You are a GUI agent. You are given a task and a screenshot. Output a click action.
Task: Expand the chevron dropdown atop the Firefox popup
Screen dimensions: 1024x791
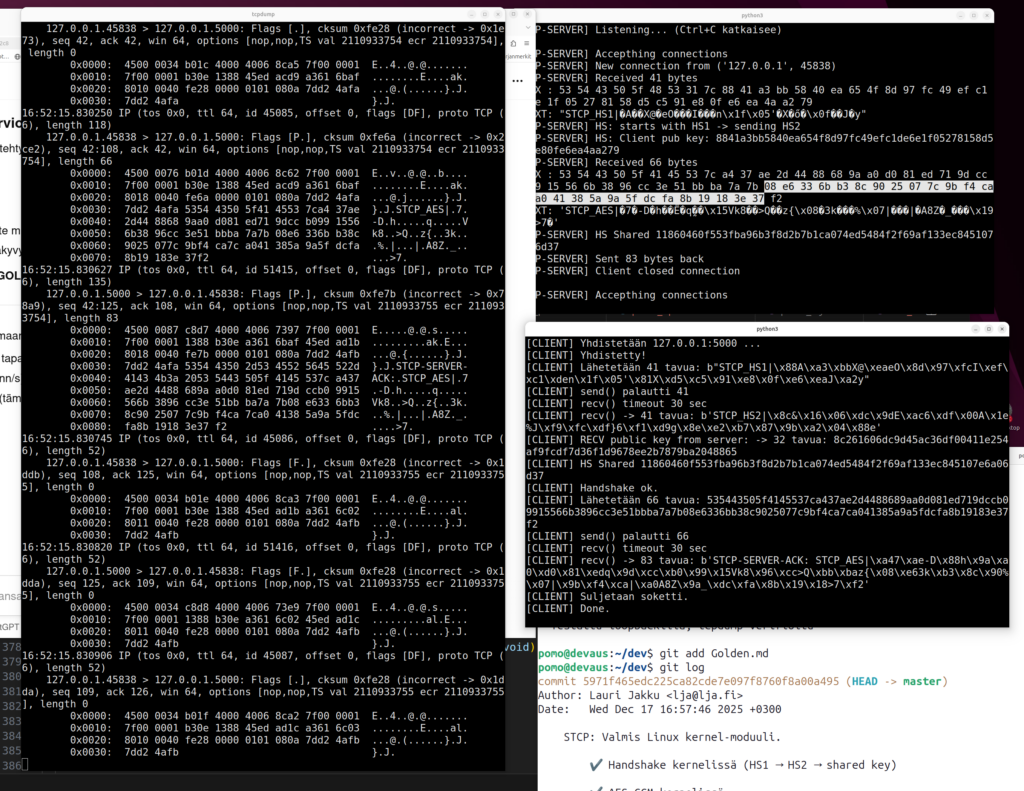(528, 27)
